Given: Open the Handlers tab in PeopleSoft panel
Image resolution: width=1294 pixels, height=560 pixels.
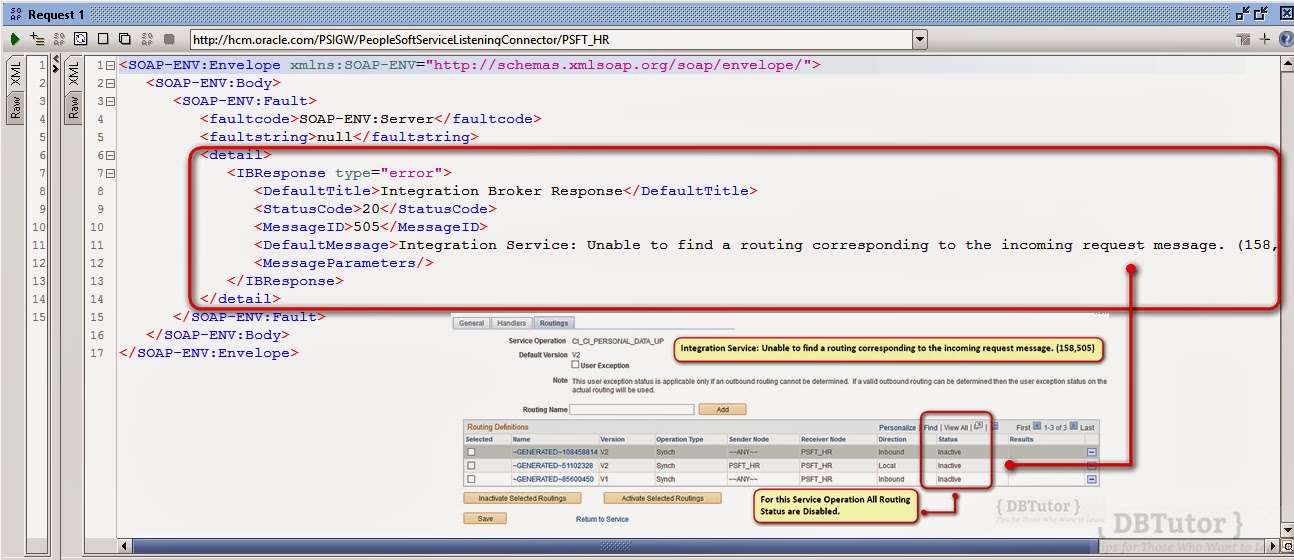Looking at the screenshot, I should coord(512,323).
